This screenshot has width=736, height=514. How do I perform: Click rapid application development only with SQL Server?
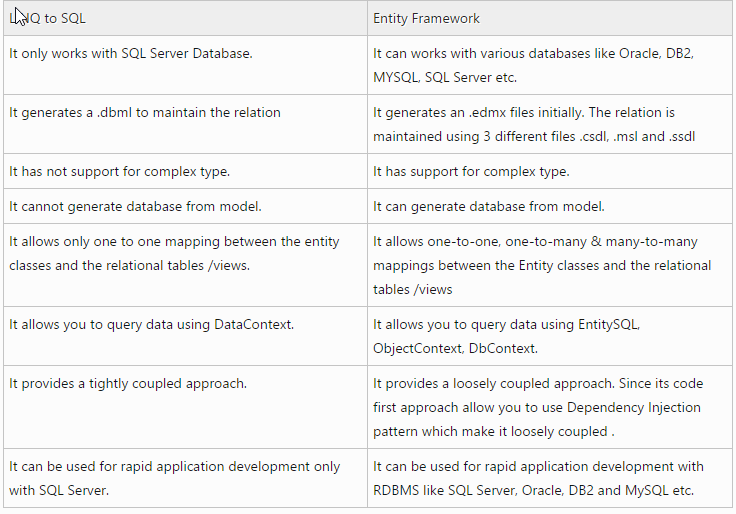(x=185, y=478)
